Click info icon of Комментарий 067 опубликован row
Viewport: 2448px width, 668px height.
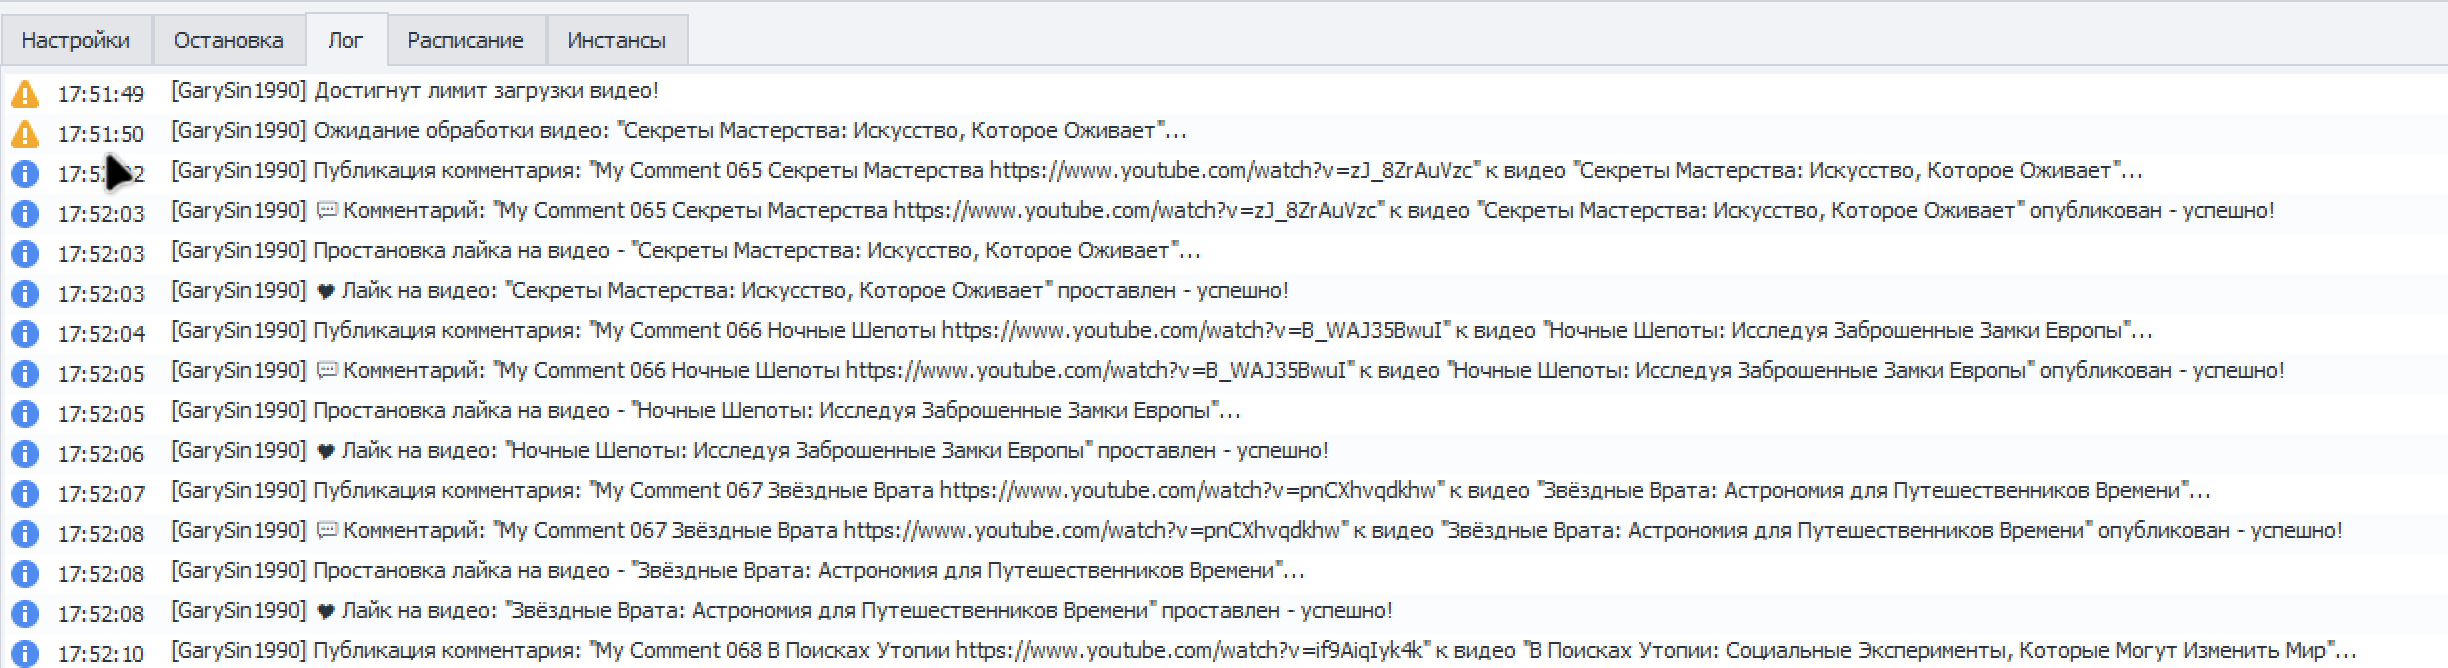coord(25,533)
